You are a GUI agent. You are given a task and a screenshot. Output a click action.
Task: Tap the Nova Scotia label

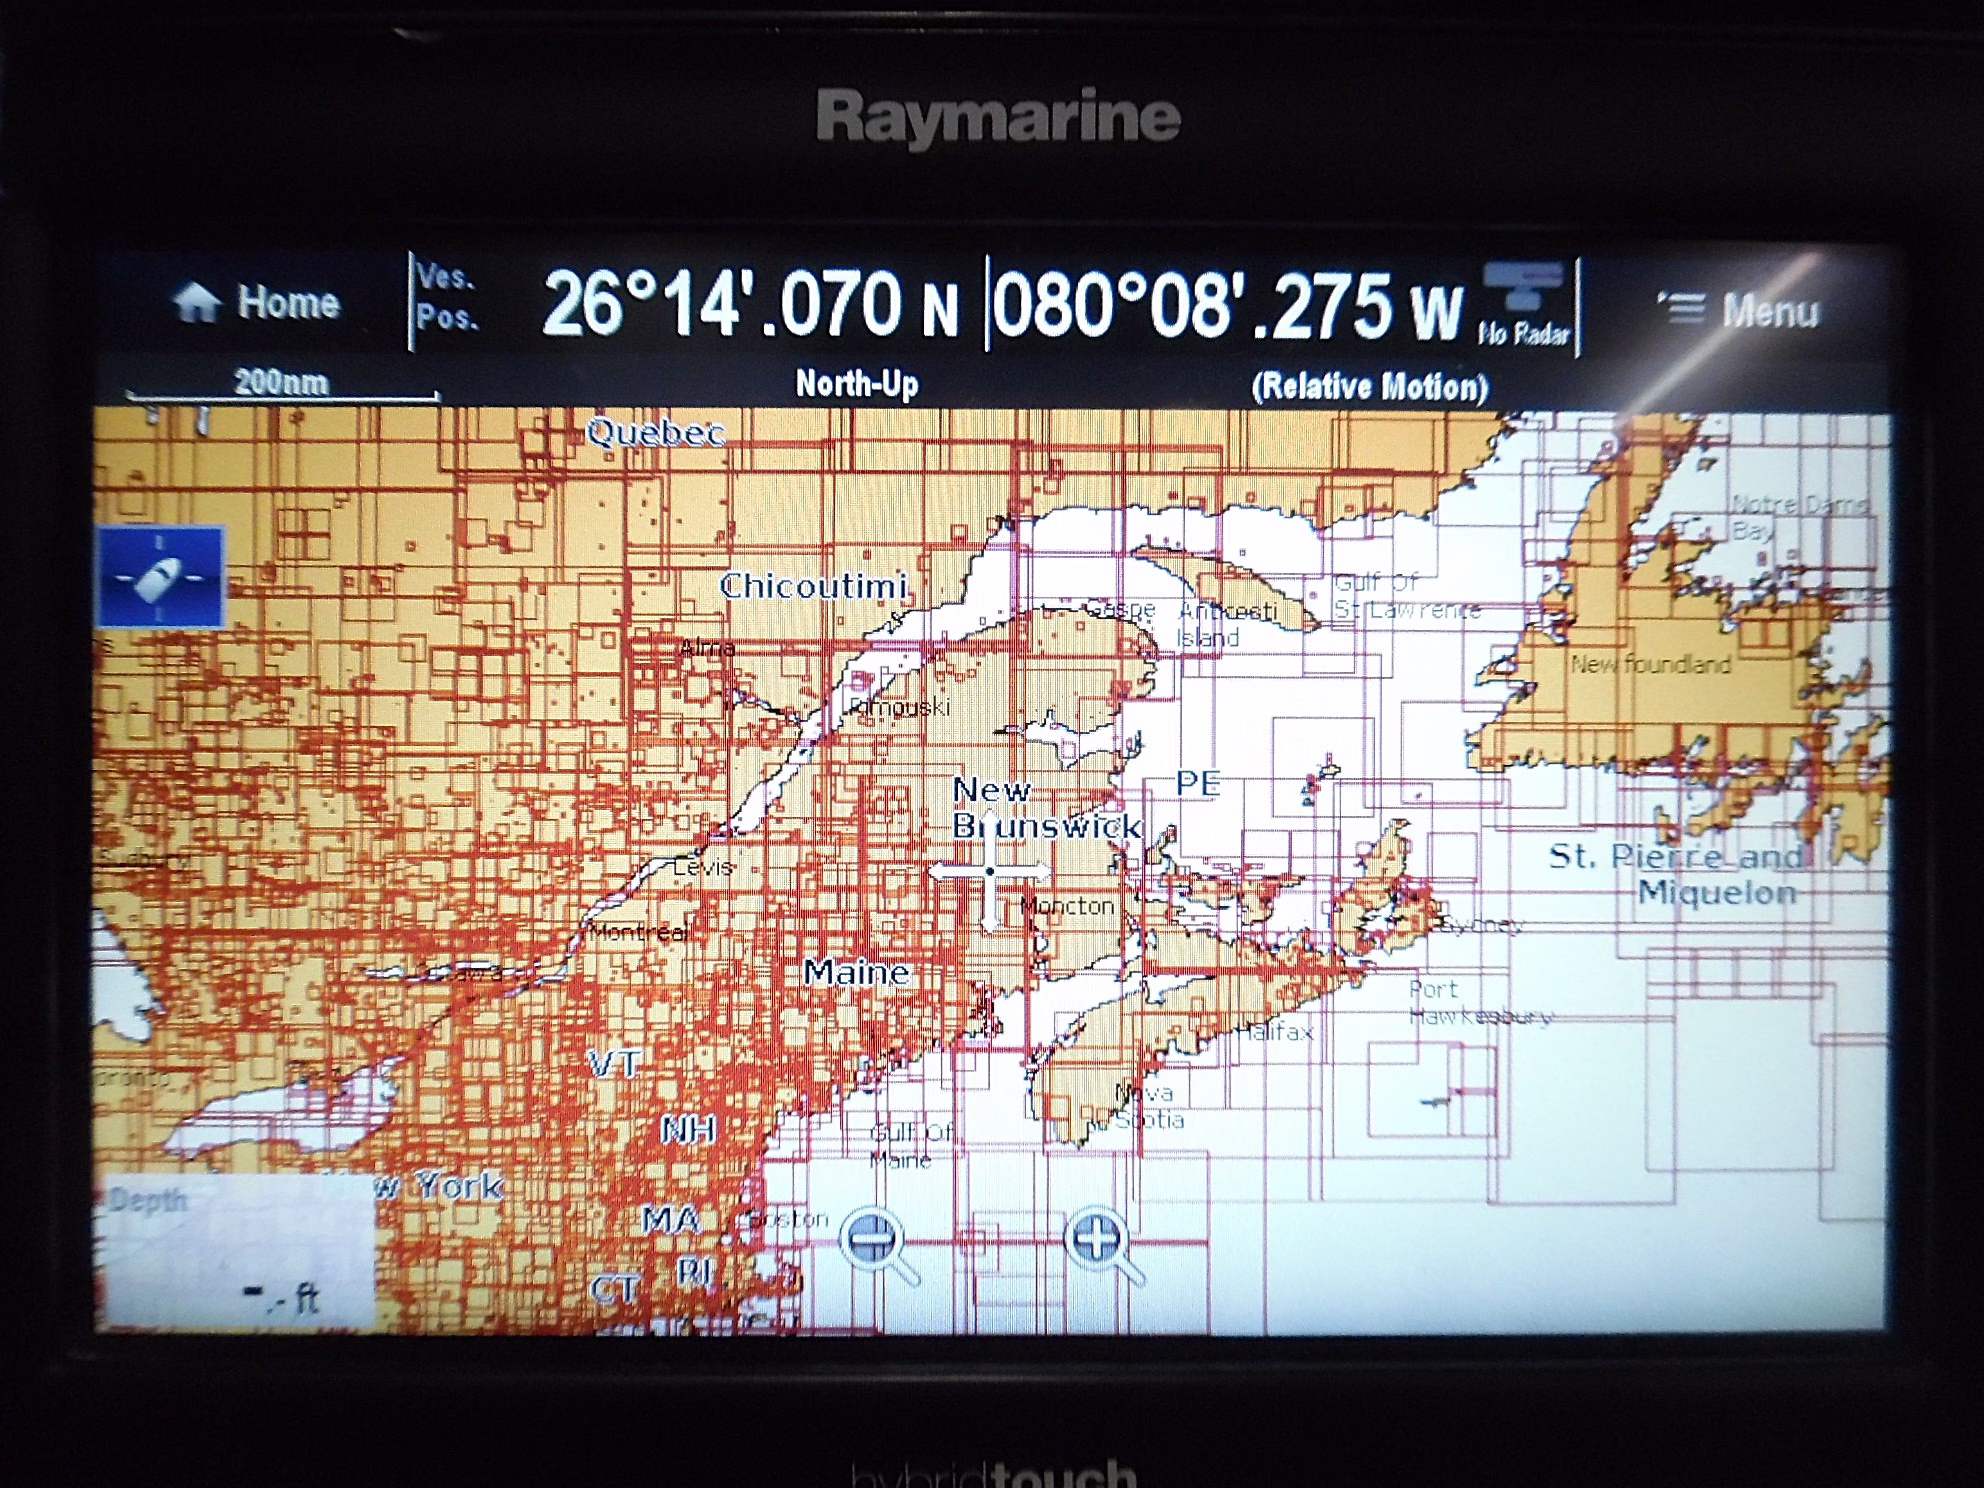[x=1149, y=1106]
